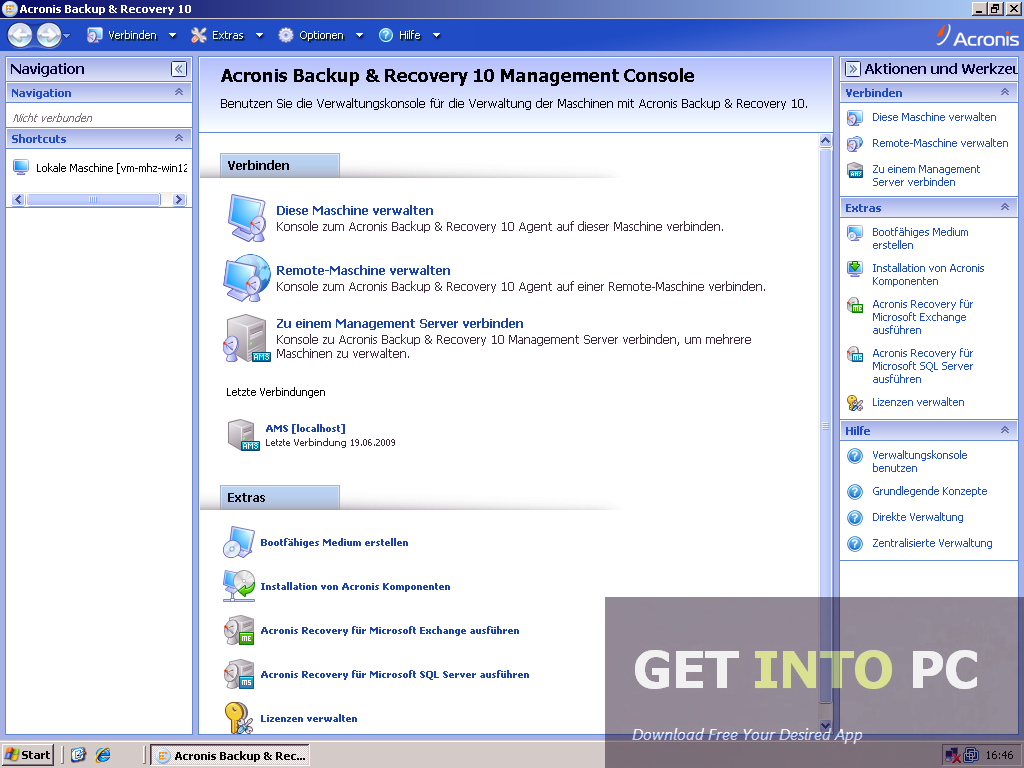Click the Windows Start button
This screenshot has width=1024, height=768.
click(x=27, y=755)
